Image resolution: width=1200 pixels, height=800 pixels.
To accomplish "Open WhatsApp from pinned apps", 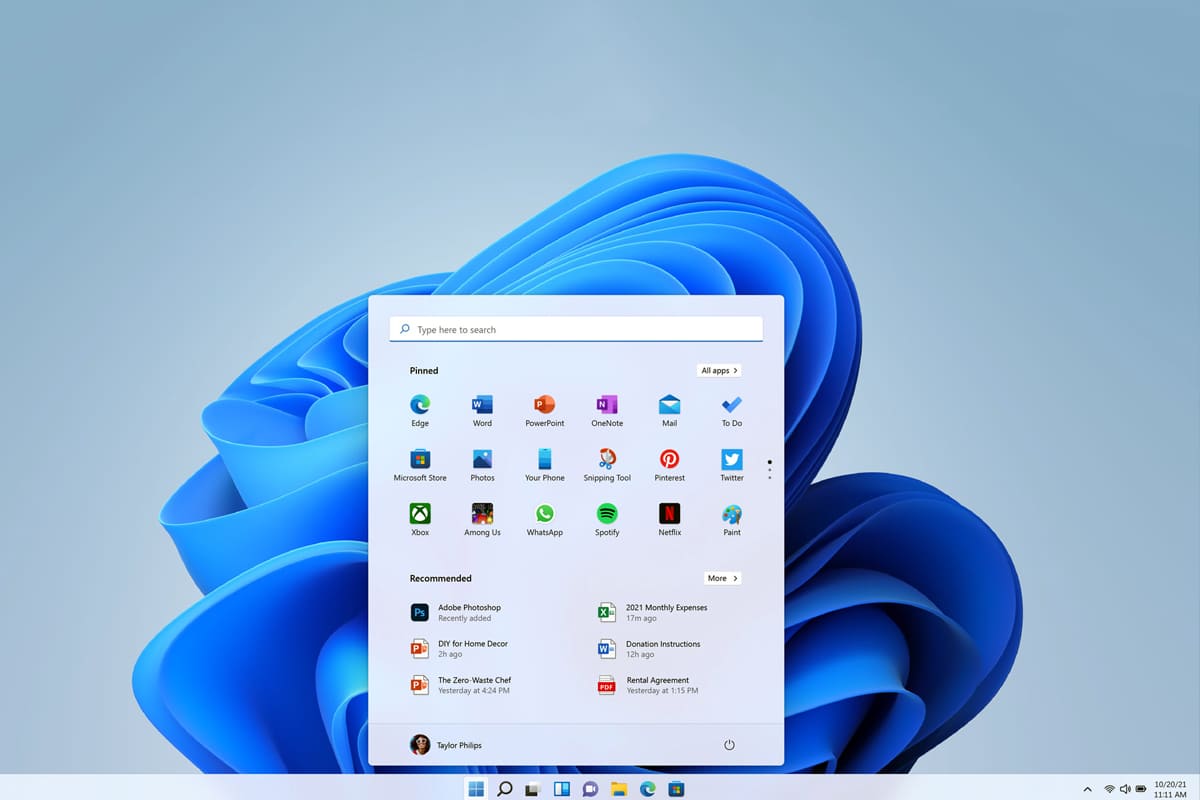I will 545,520.
